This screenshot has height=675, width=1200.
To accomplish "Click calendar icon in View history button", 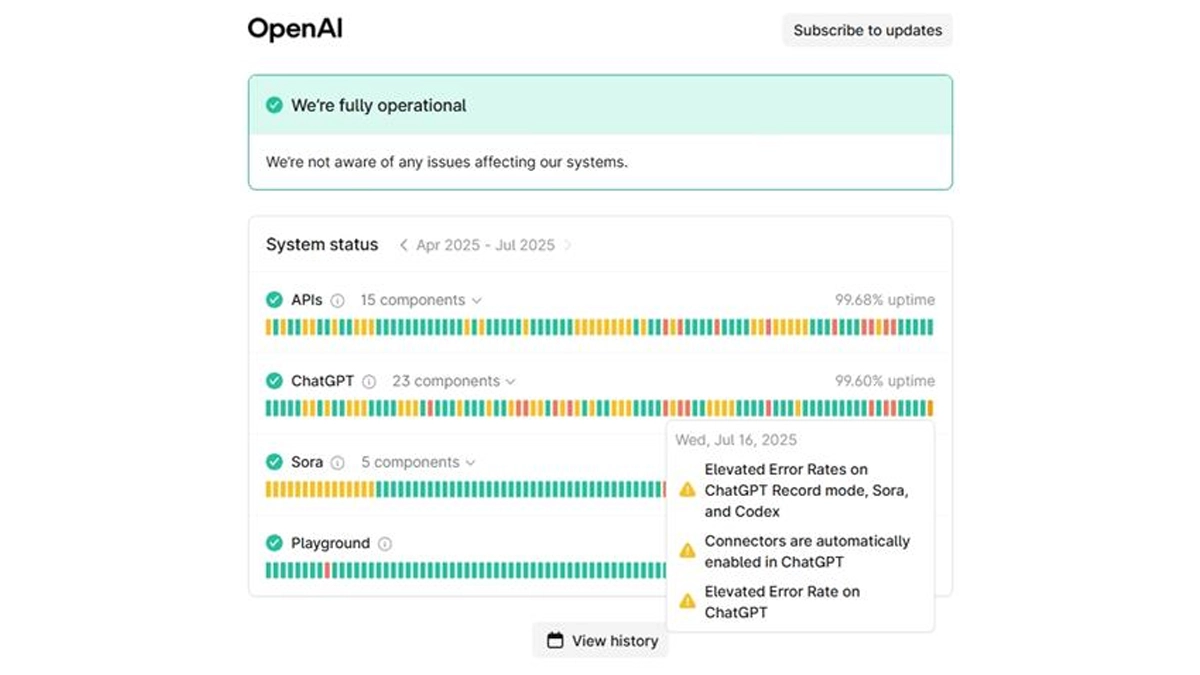I will pyautogui.click(x=554, y=641).
